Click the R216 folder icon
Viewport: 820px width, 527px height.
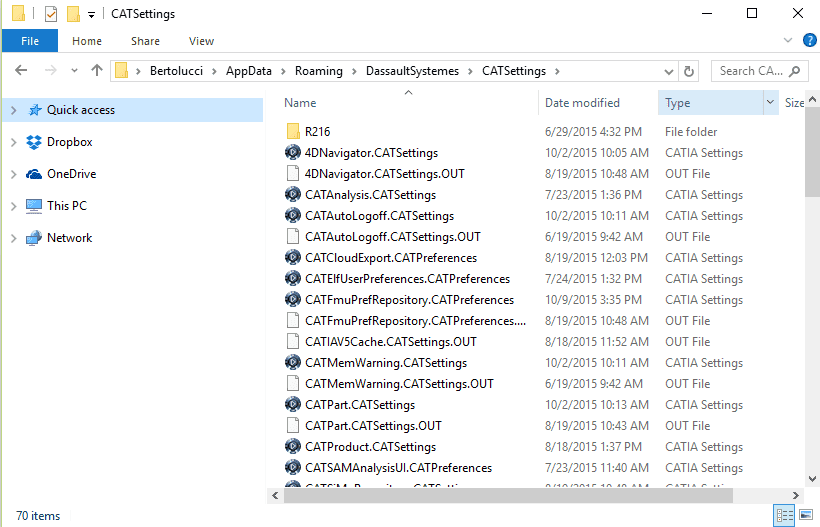point(293,131)
